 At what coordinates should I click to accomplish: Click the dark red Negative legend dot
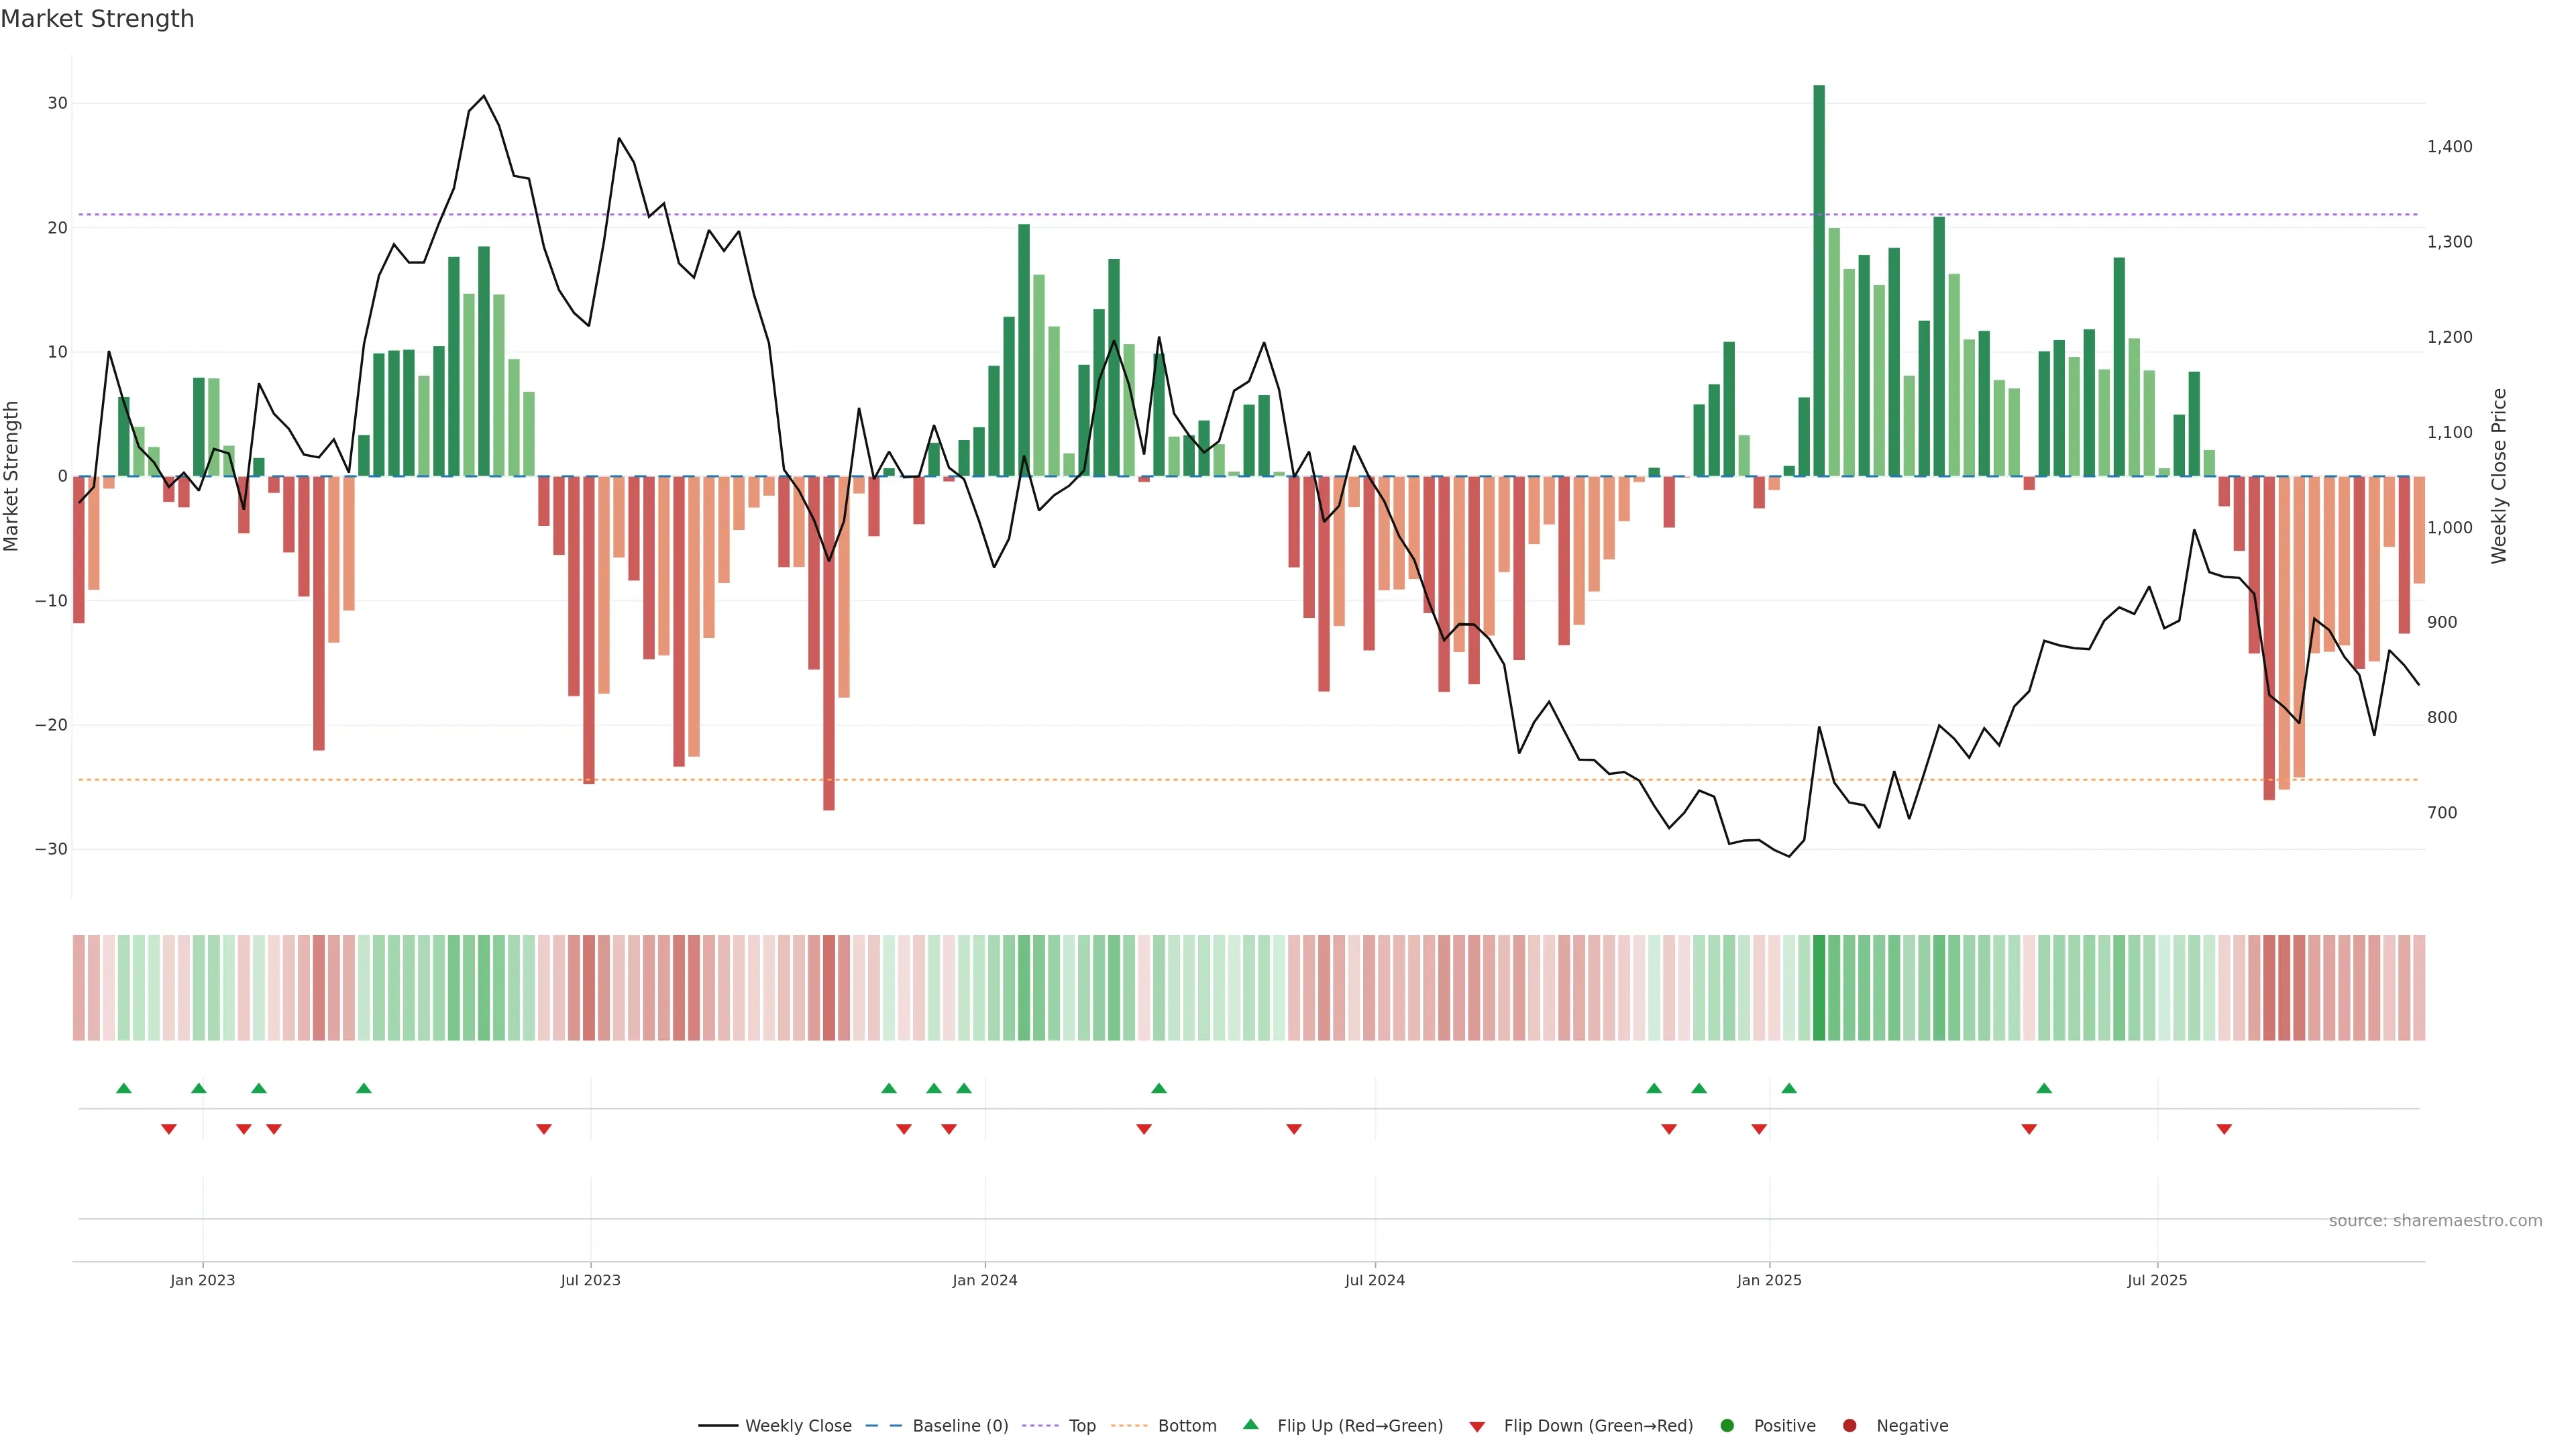[1849, 1425]
